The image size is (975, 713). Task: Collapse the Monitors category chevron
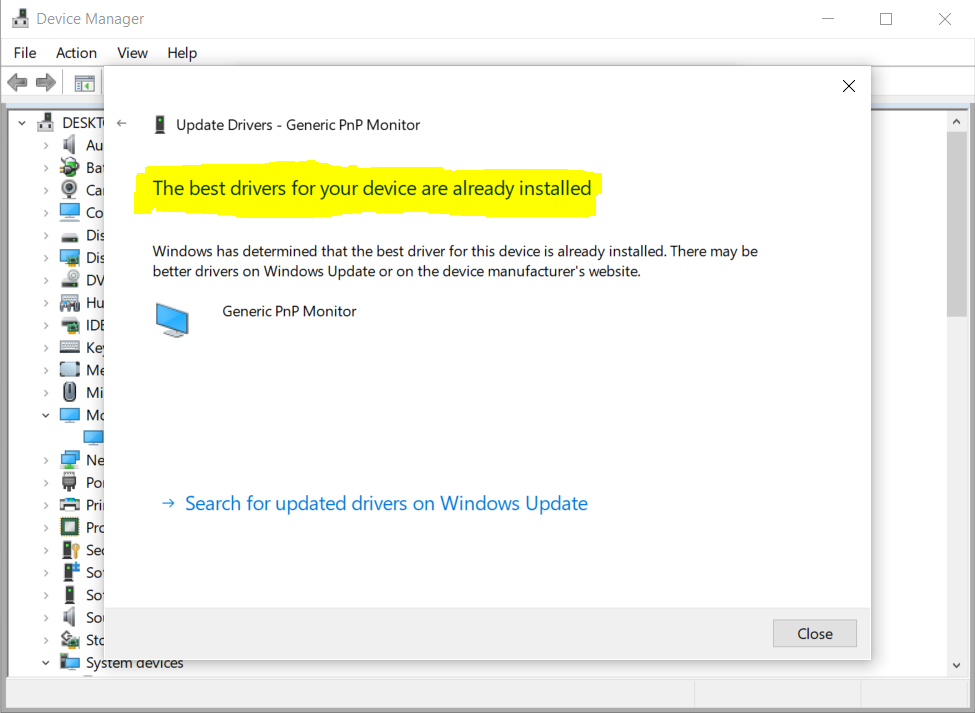45,414
